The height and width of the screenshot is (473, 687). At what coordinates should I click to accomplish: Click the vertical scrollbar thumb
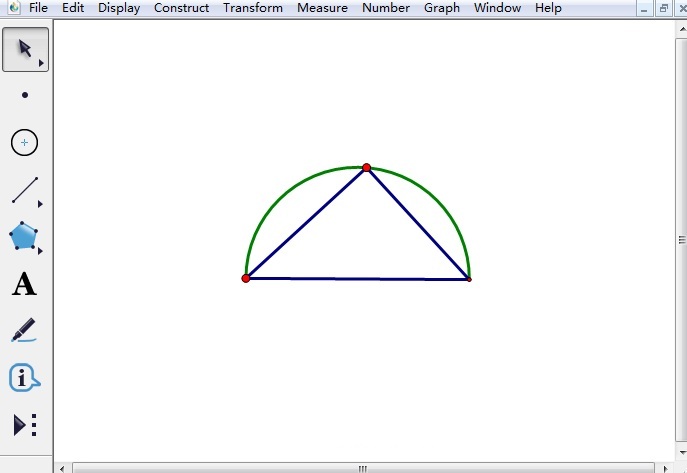pos(681,240)
